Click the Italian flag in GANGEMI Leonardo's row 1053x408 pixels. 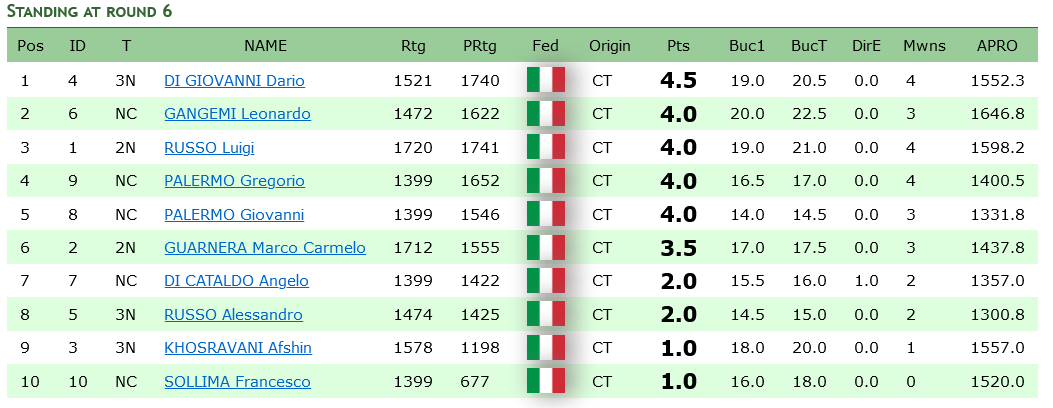point(546,114)
